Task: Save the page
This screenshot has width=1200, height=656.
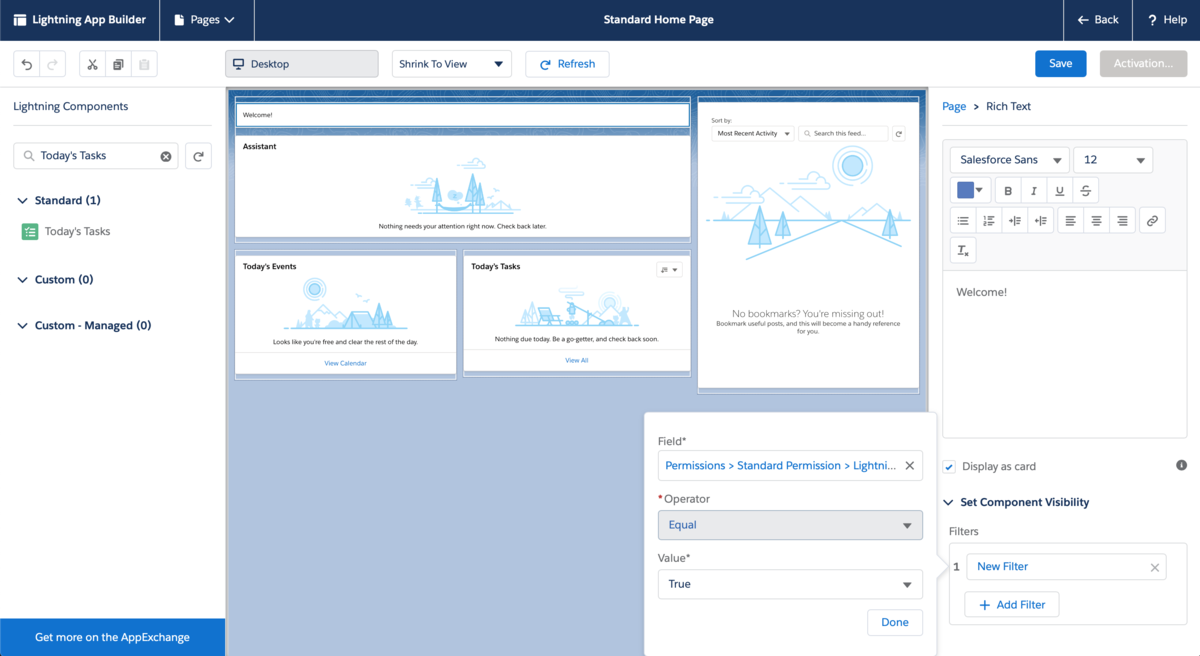Action: point(1061,63)
